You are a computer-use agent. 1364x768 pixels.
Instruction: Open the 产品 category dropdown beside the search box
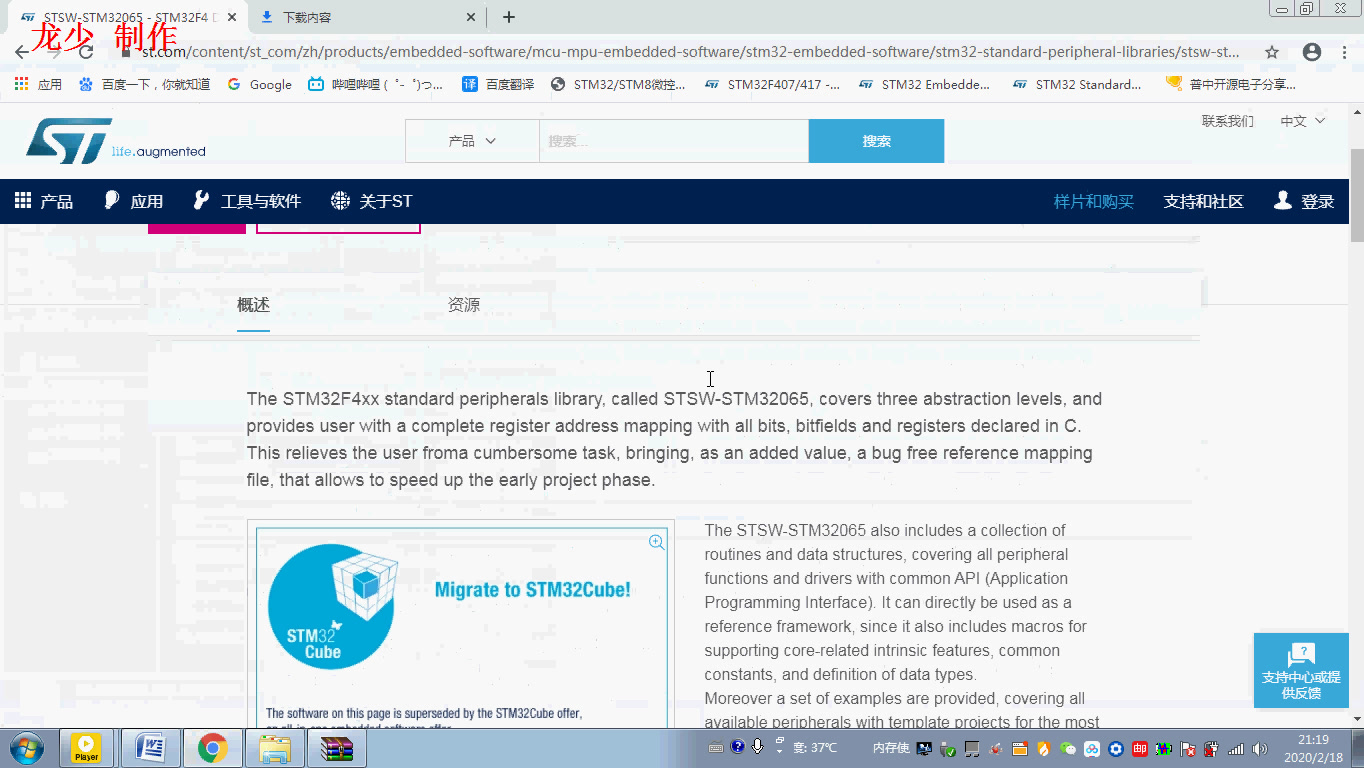(x=472, y=140)
